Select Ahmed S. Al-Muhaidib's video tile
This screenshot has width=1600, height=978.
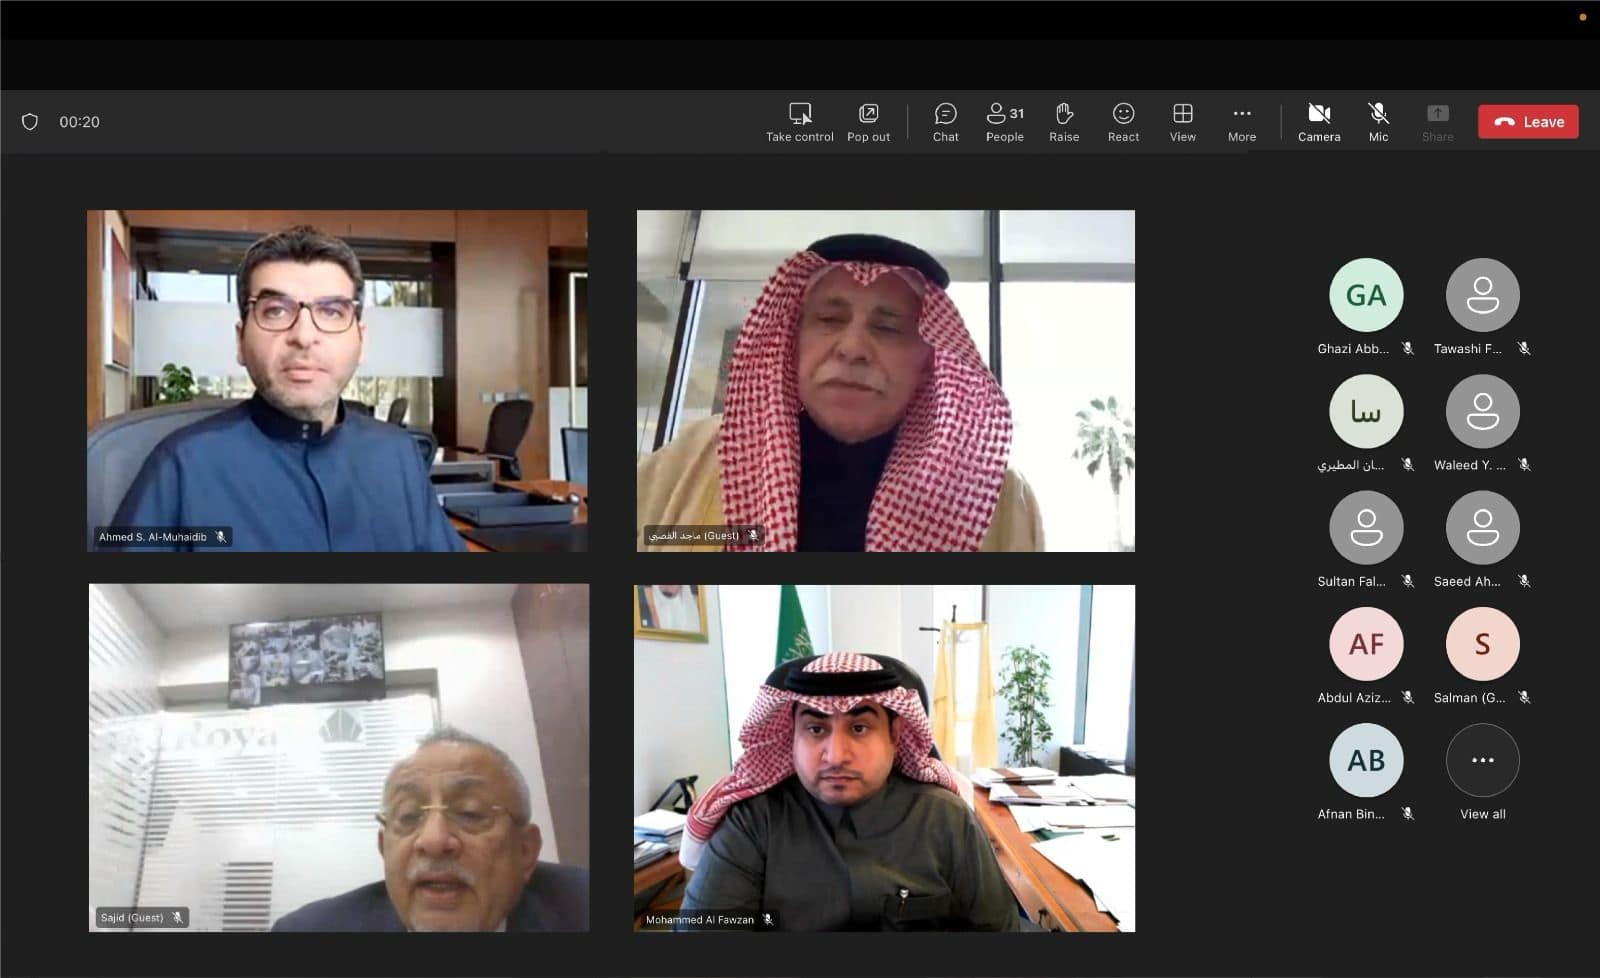[337, 380]
